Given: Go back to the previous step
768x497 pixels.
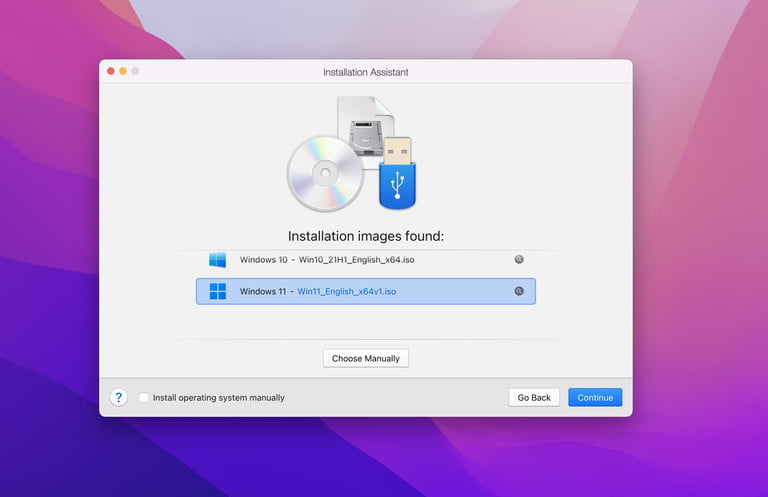Looking at the screenshot, I should 534,398.
